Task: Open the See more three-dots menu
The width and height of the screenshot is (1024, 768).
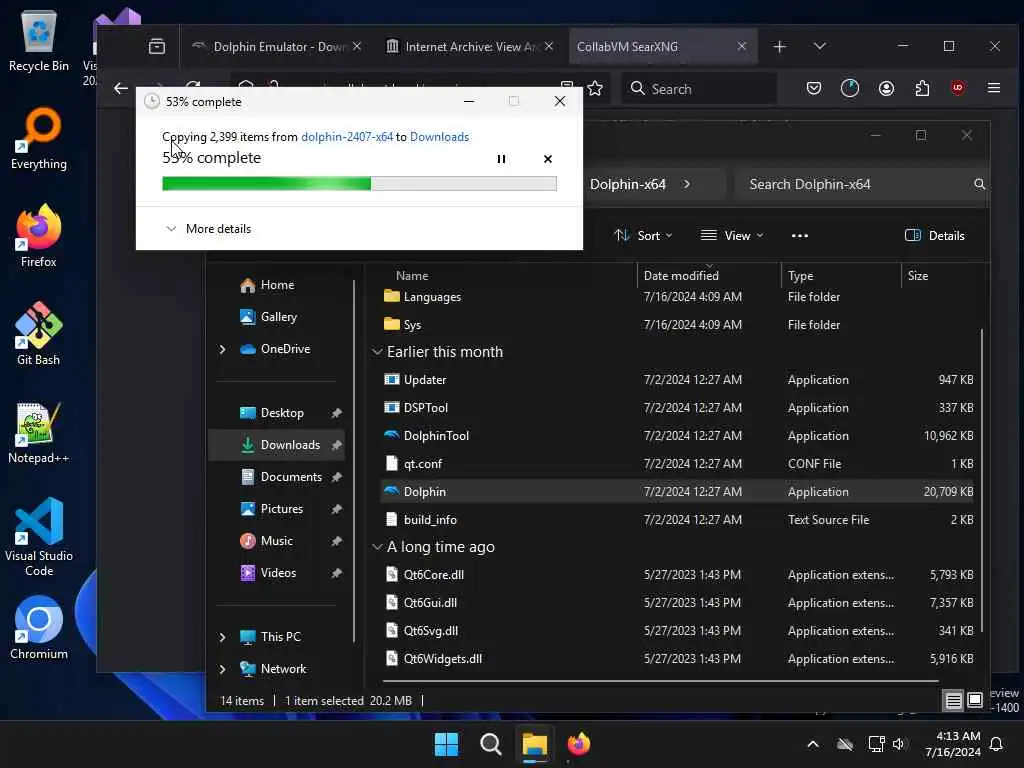Action: 799,236
